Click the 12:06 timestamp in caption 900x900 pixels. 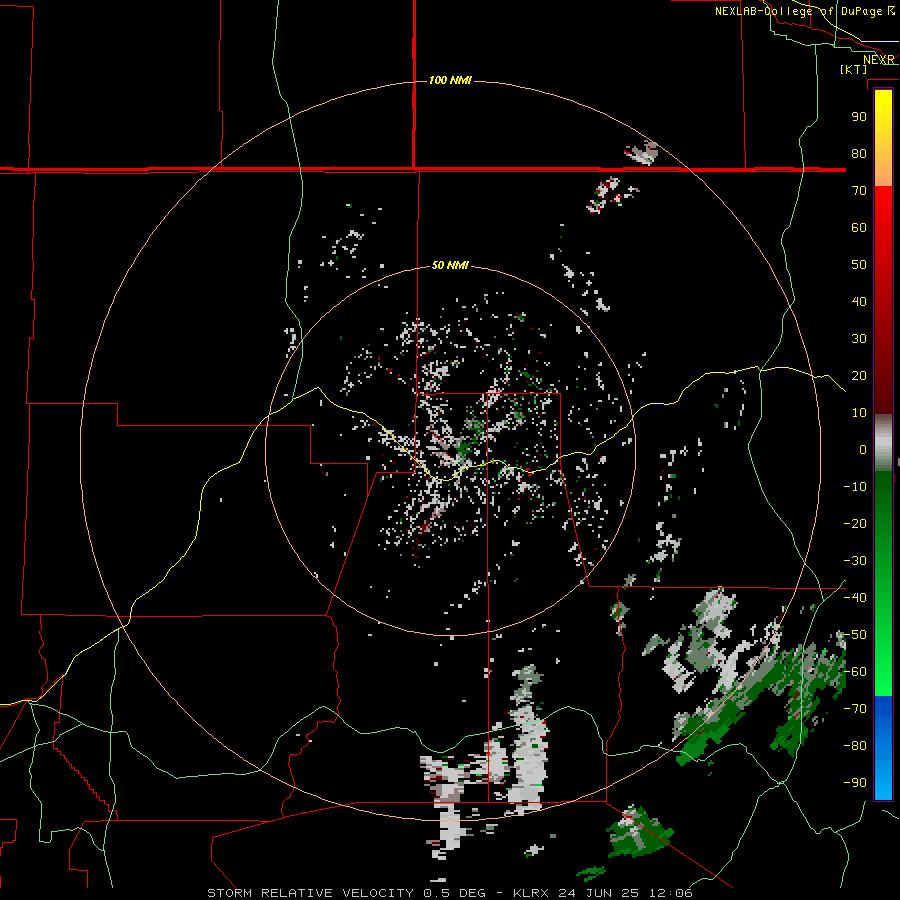click(671, 893)
